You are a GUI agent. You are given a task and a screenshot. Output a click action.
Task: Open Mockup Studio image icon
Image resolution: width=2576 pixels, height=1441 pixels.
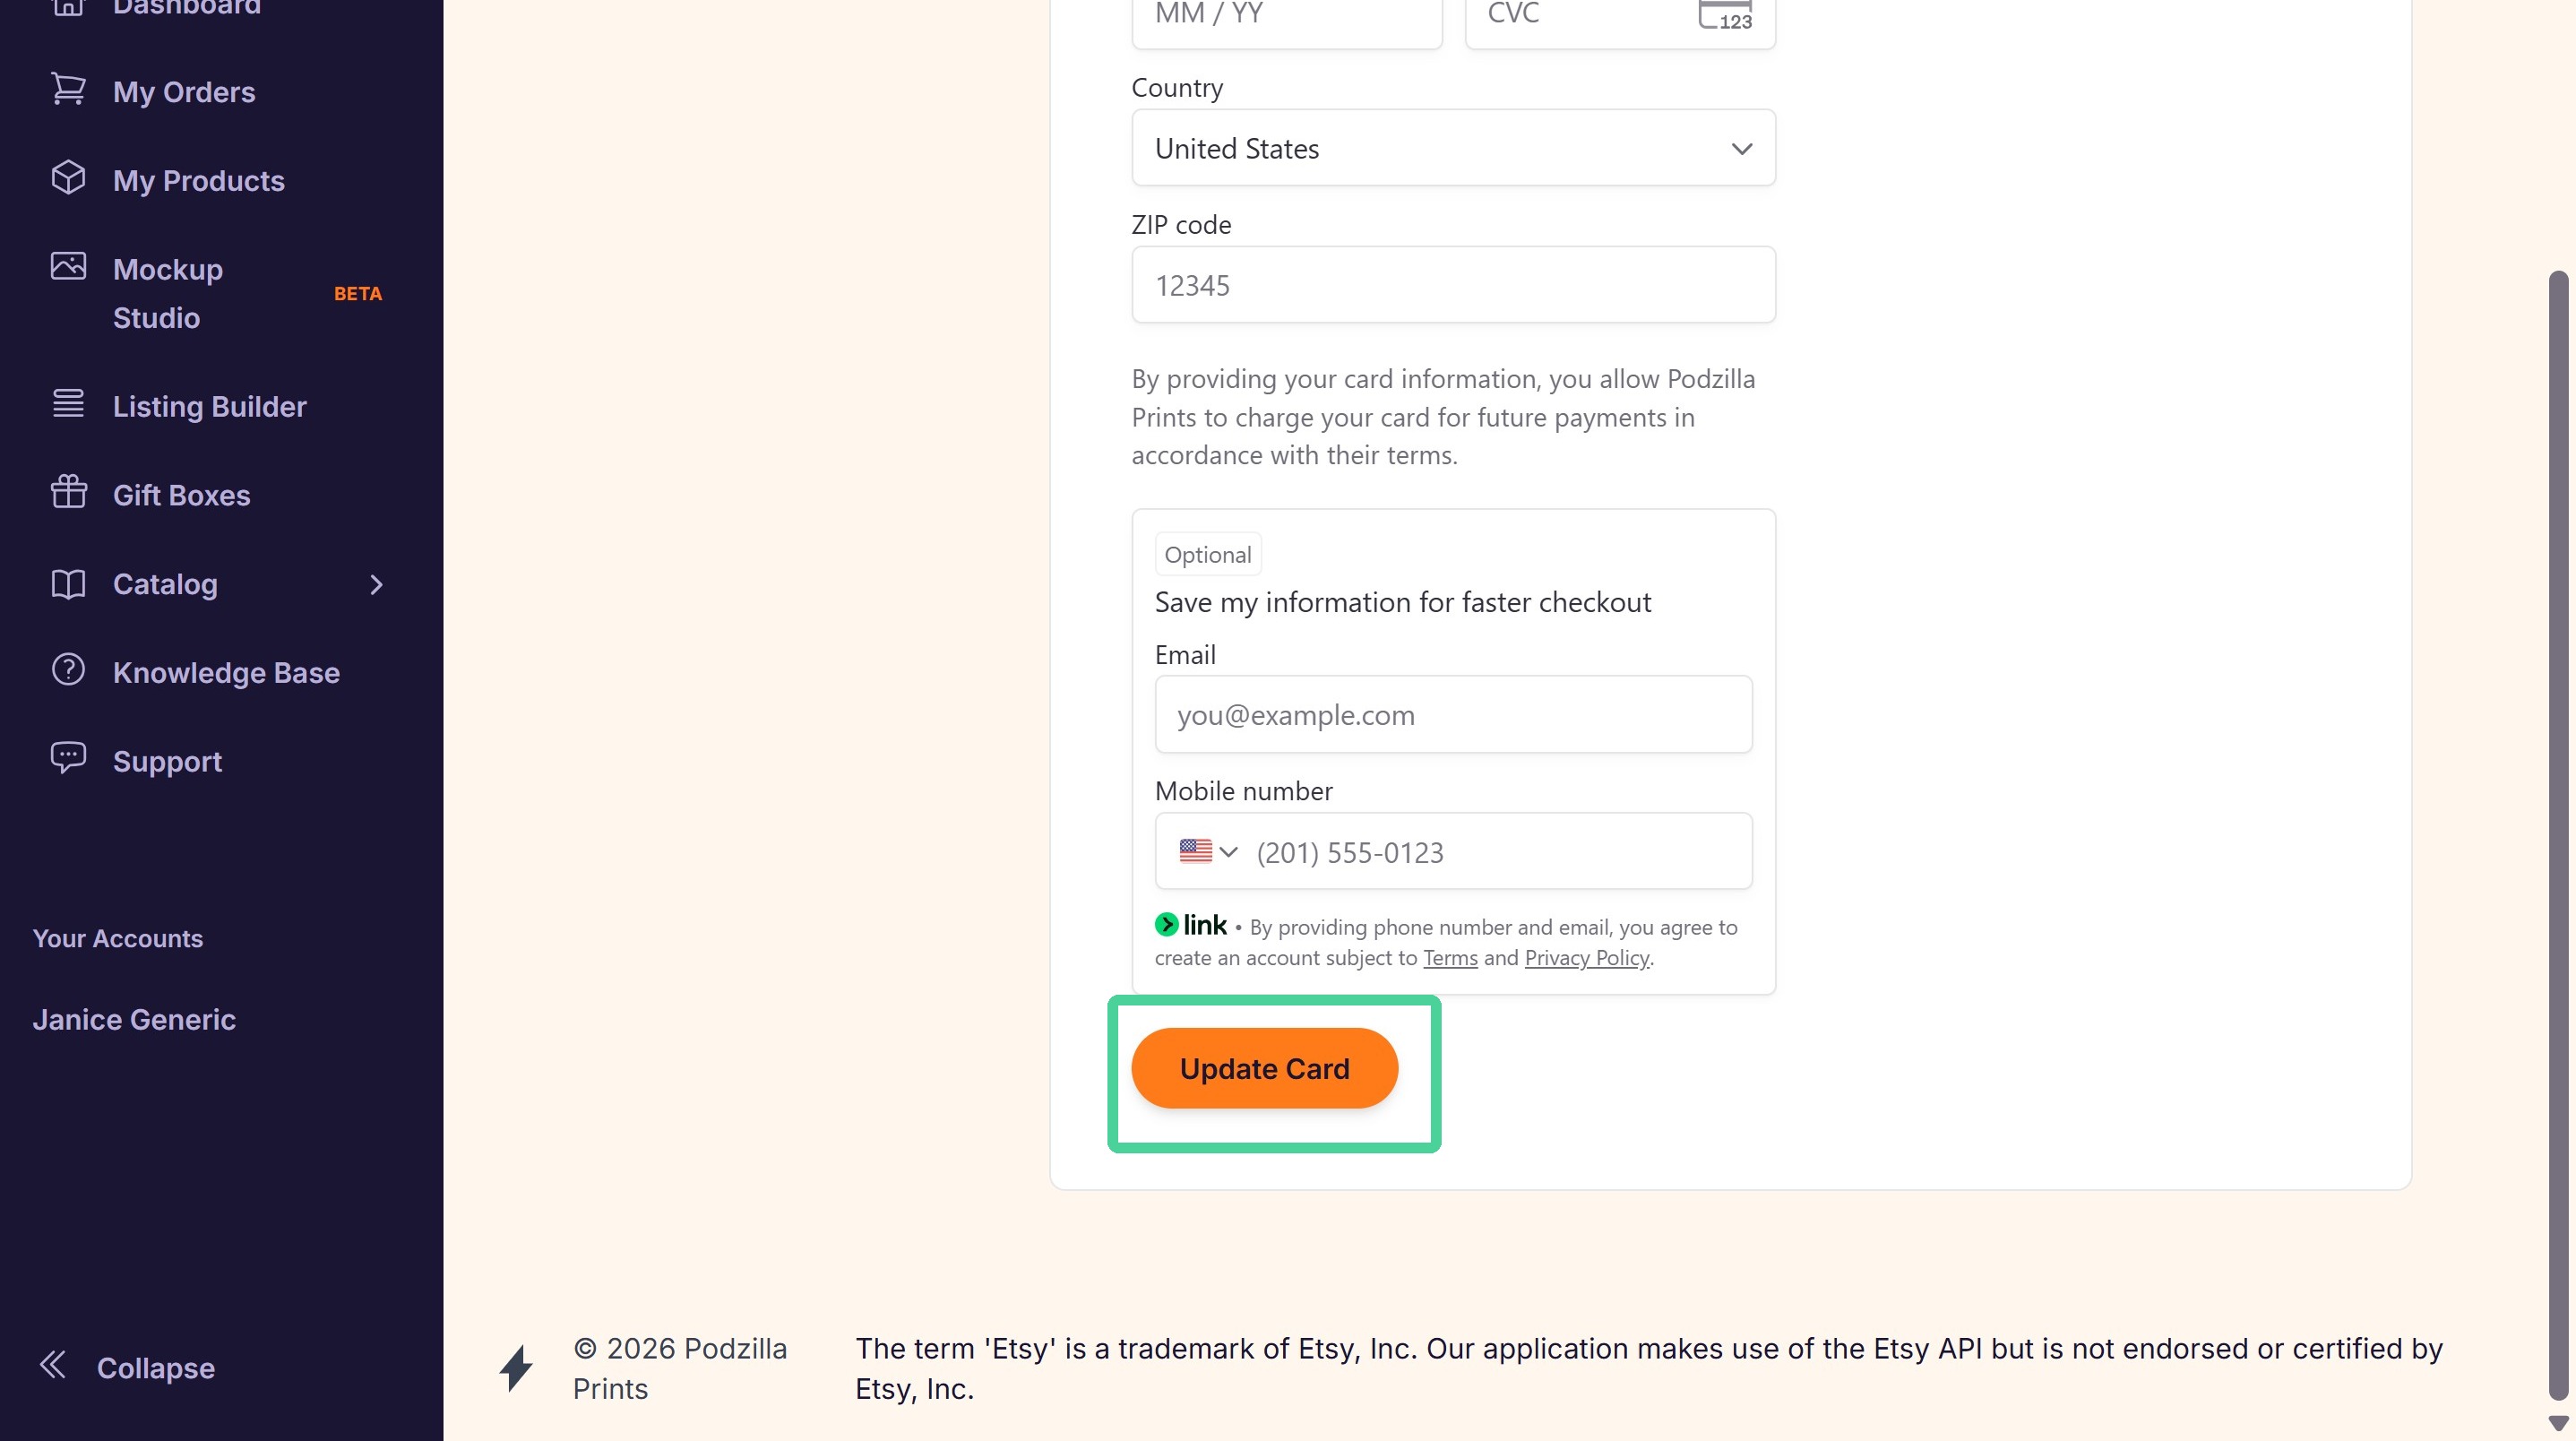pos(68,266)
